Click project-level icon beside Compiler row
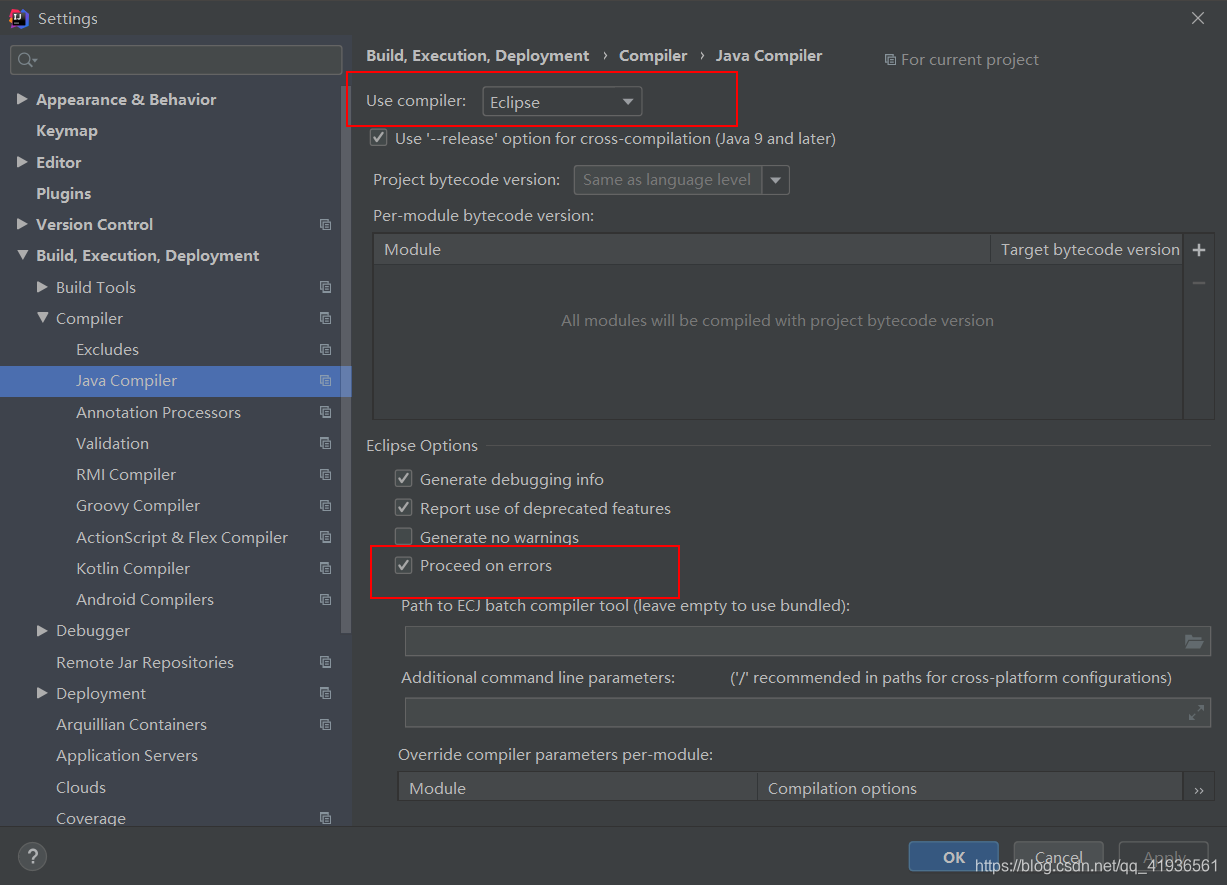This screenshot has width=1227, height=885. (x=325, y=318)
